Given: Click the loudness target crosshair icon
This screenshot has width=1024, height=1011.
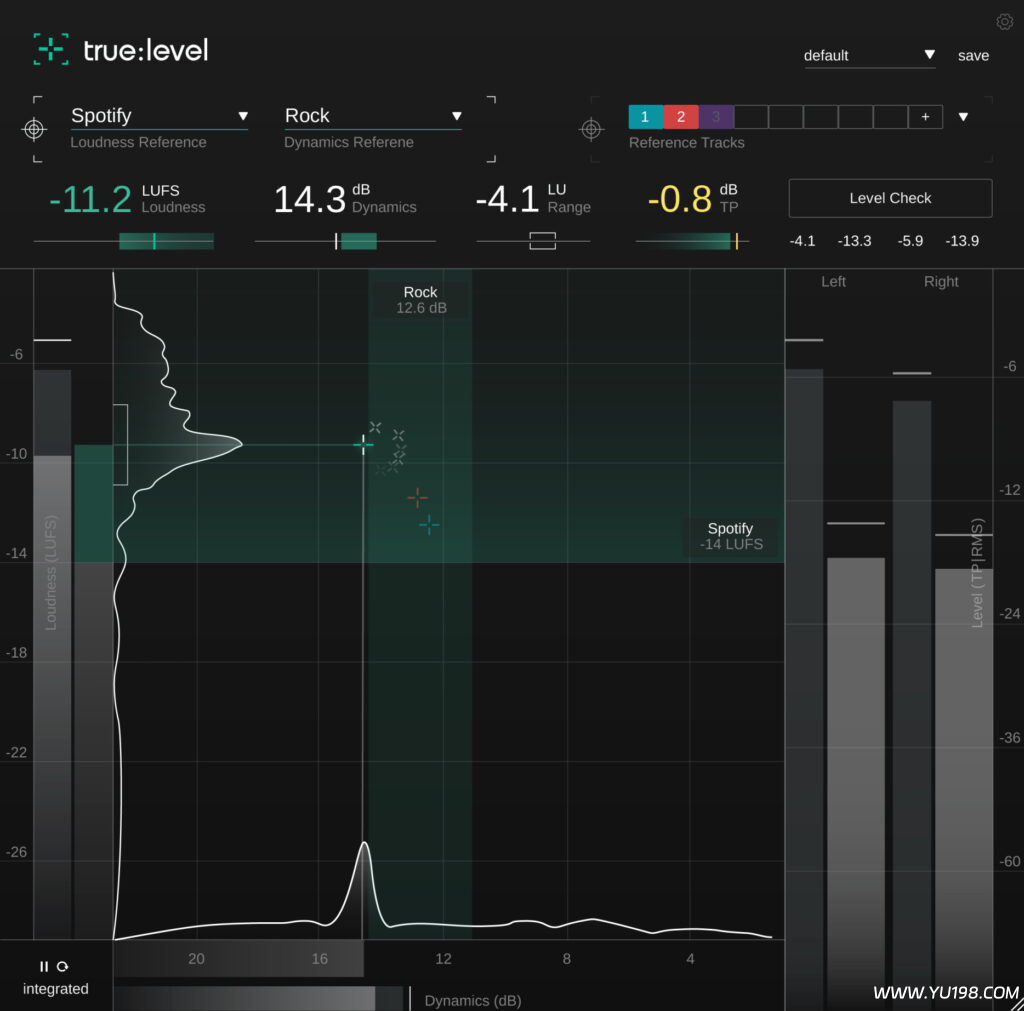Looking at the screenshot, I should pyautogui.click(x=35, y=130).
